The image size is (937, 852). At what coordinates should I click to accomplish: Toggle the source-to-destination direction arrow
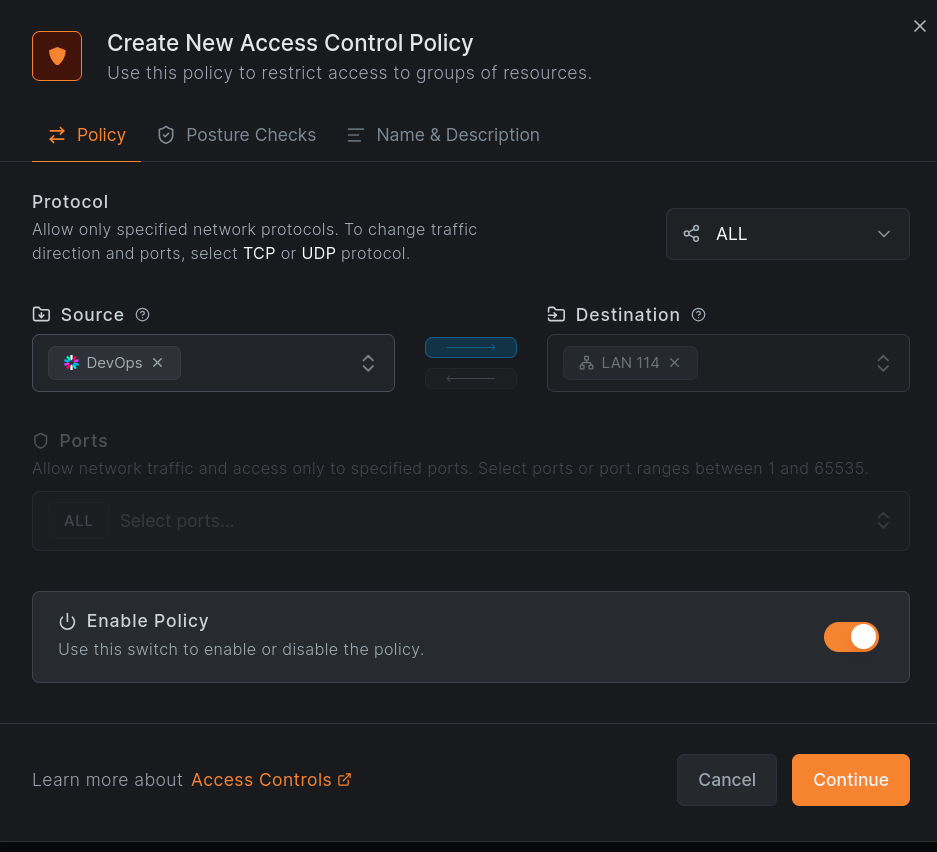(x=471, y=347)
